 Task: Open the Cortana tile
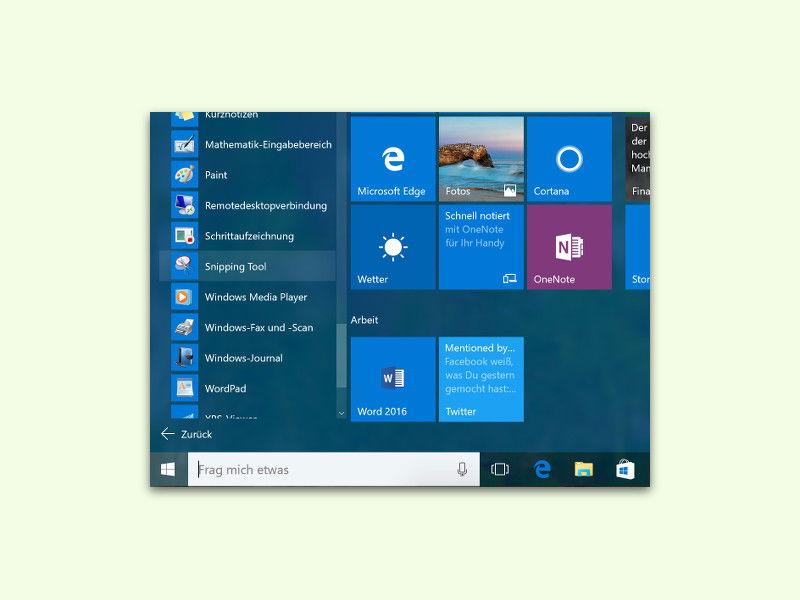click(x=569, y=159)
